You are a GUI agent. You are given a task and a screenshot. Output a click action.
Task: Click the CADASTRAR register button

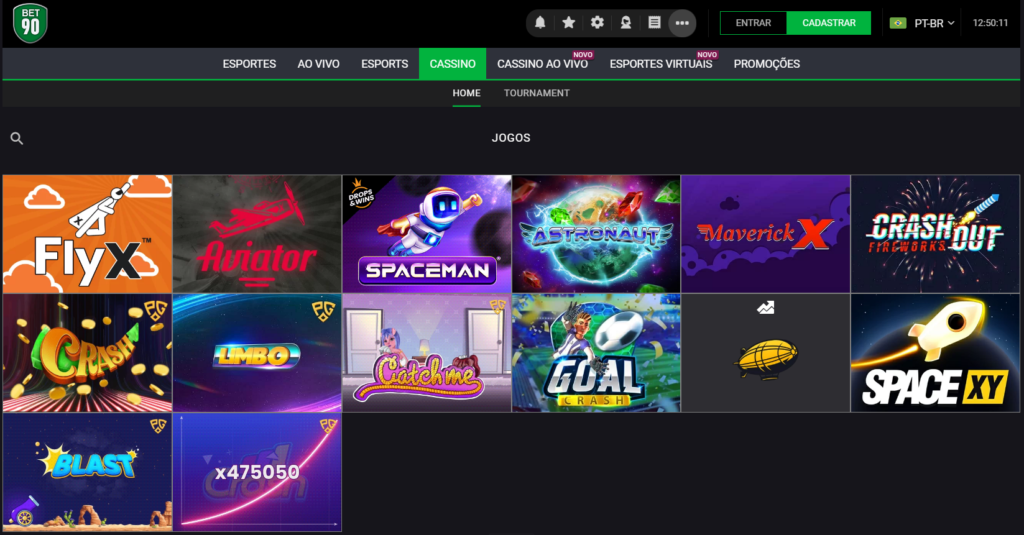click(x=829, y=23)
